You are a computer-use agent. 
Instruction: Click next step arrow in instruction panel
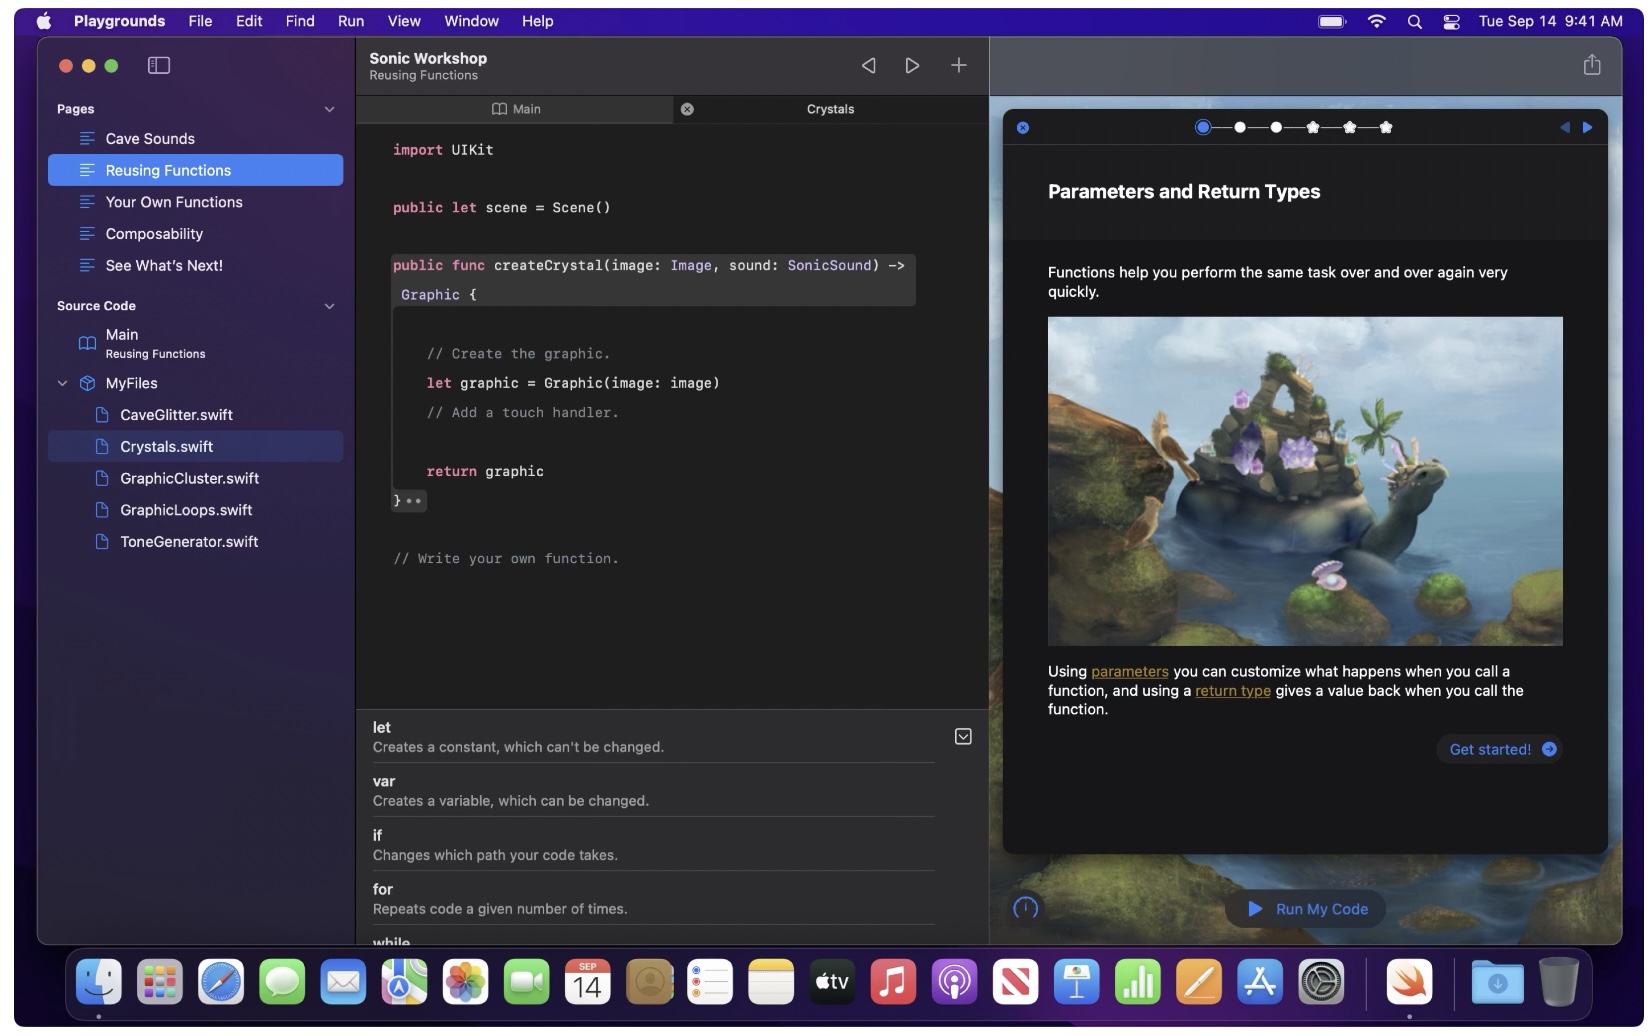pos(1587,127)
